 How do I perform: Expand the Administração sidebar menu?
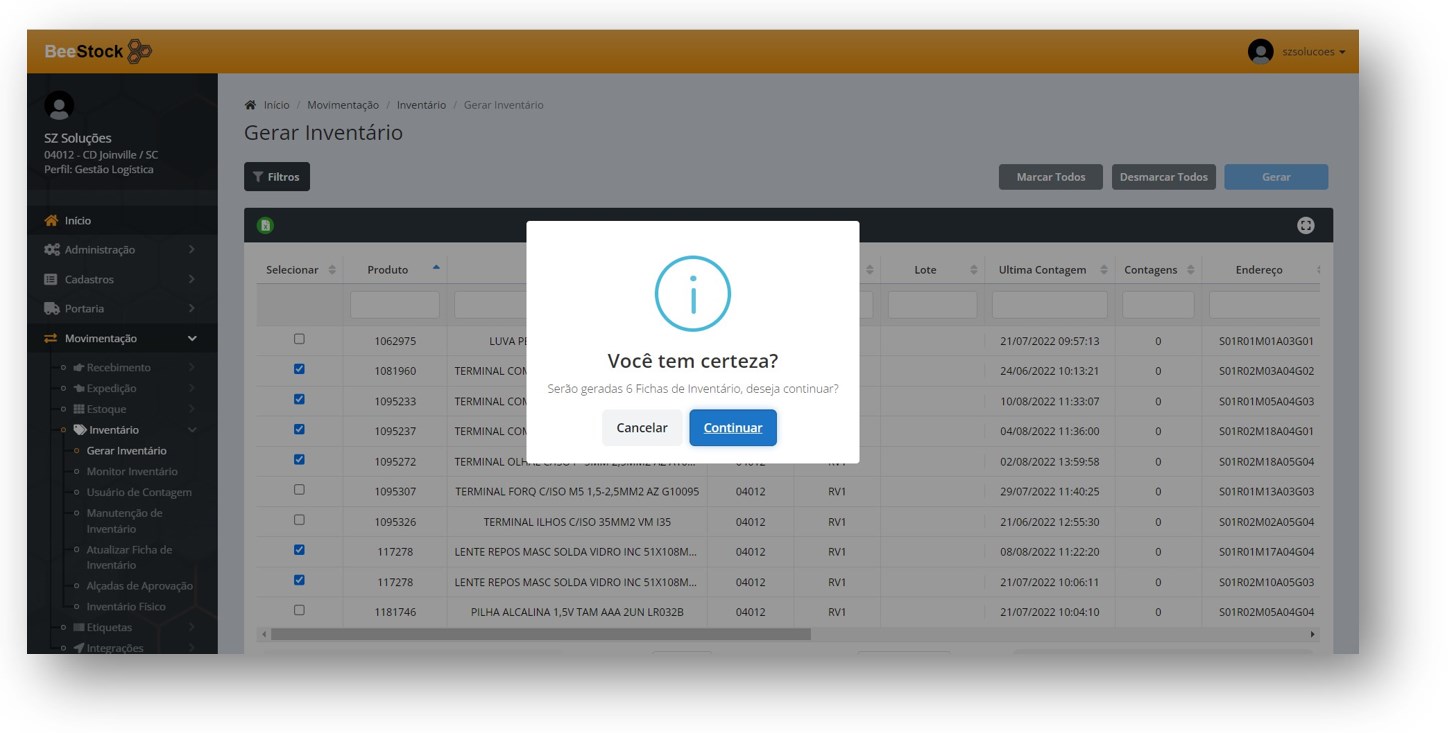click(120, 250)
